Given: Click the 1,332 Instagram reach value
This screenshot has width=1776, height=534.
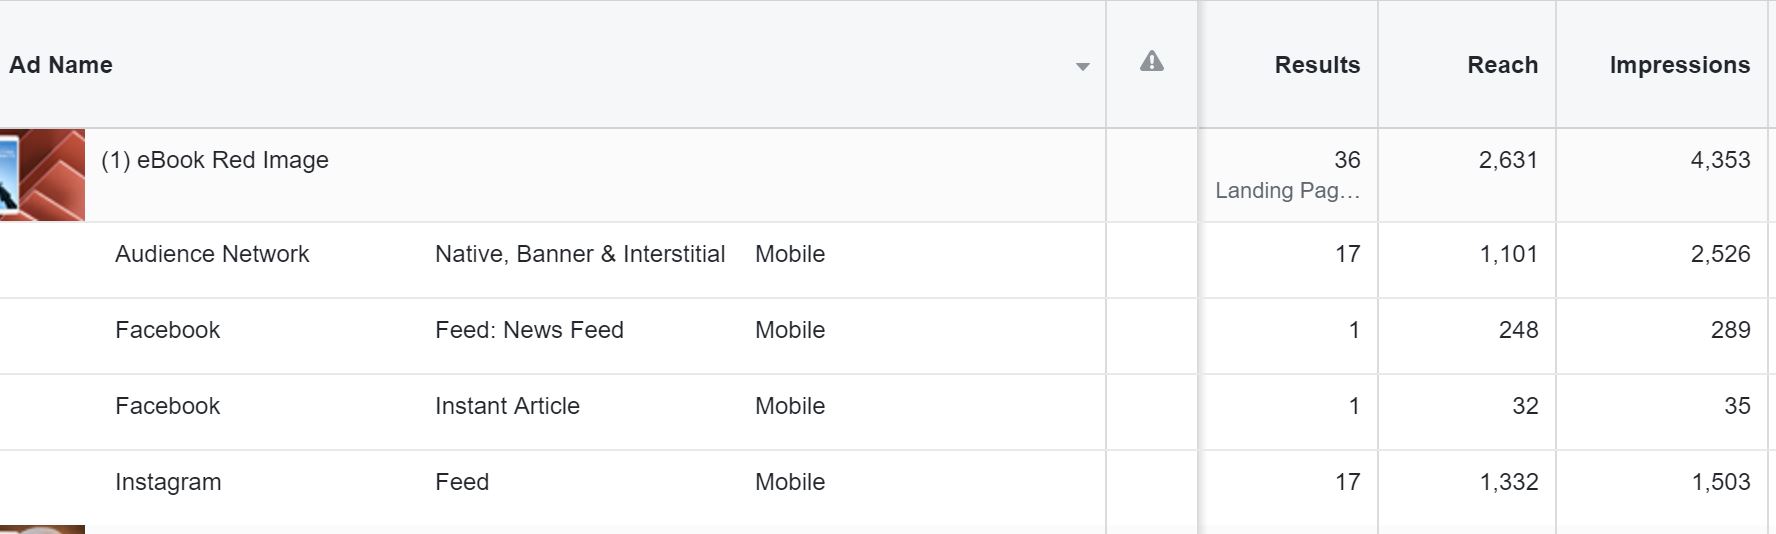Looking at the screenshot, I should click(1508, 482).
